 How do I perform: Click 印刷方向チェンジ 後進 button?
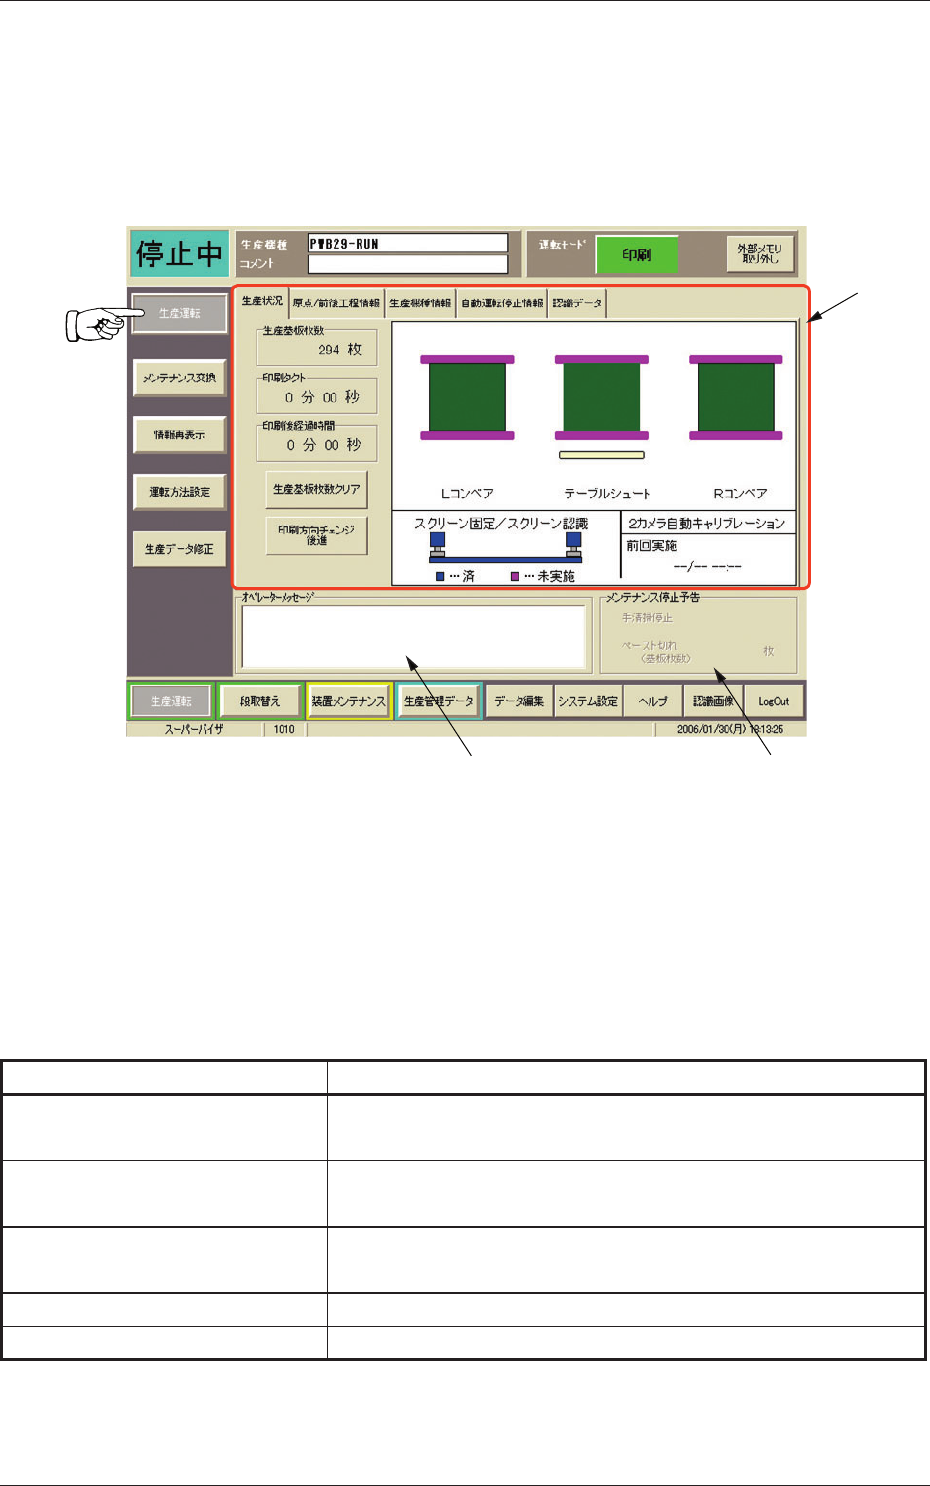point(317,535)
